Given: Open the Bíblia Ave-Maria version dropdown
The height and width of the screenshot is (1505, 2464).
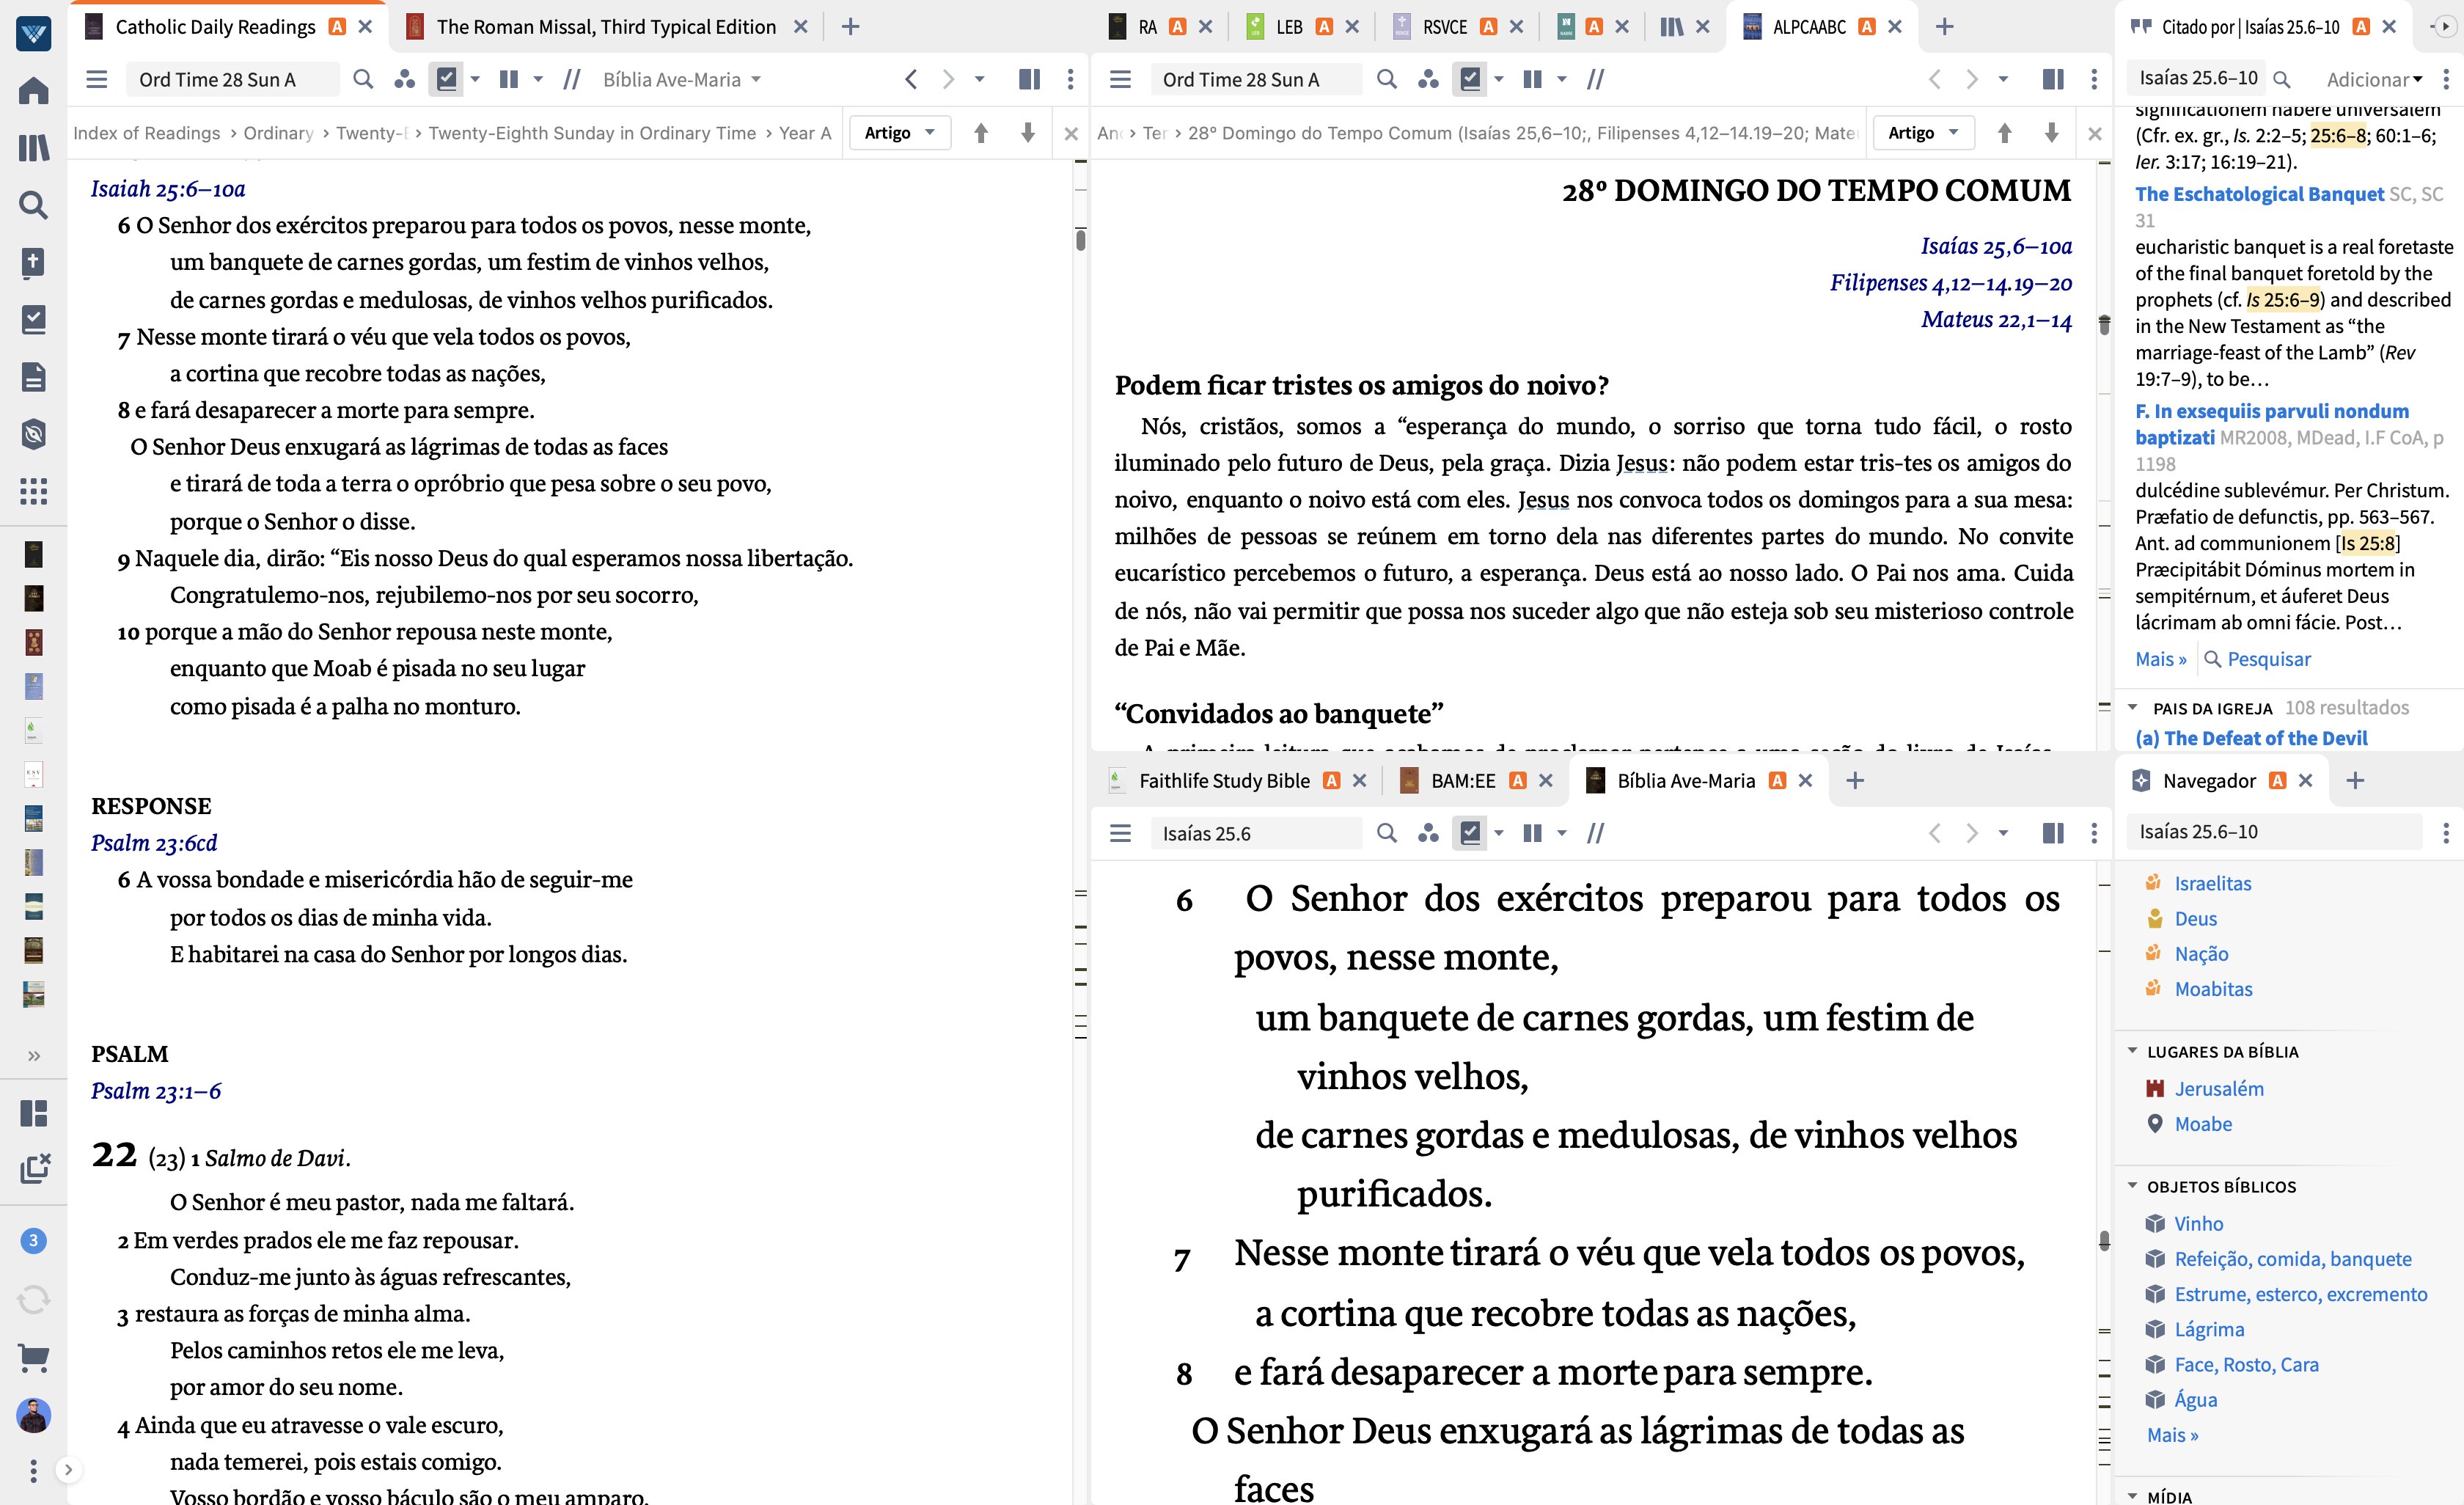Looking at the screenshot, I should click(682, 79).
